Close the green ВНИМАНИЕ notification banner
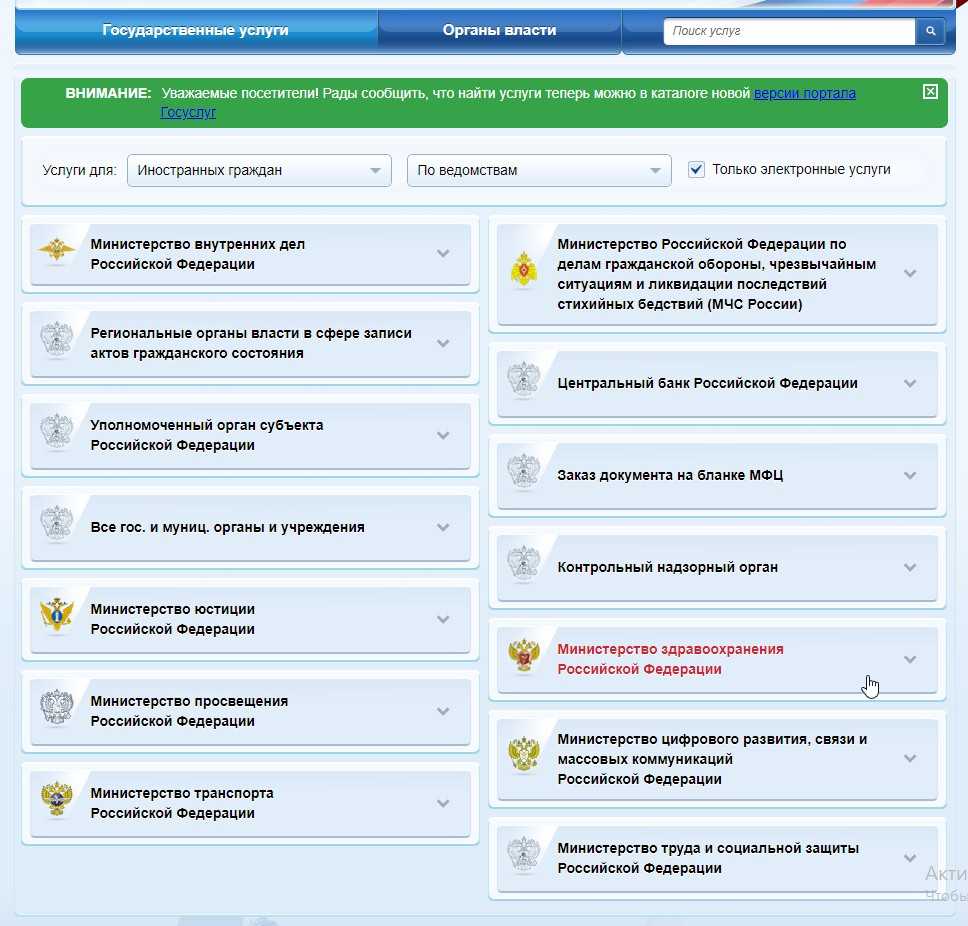The width and height of the screenshot is (968, 926). coord(930,92)
